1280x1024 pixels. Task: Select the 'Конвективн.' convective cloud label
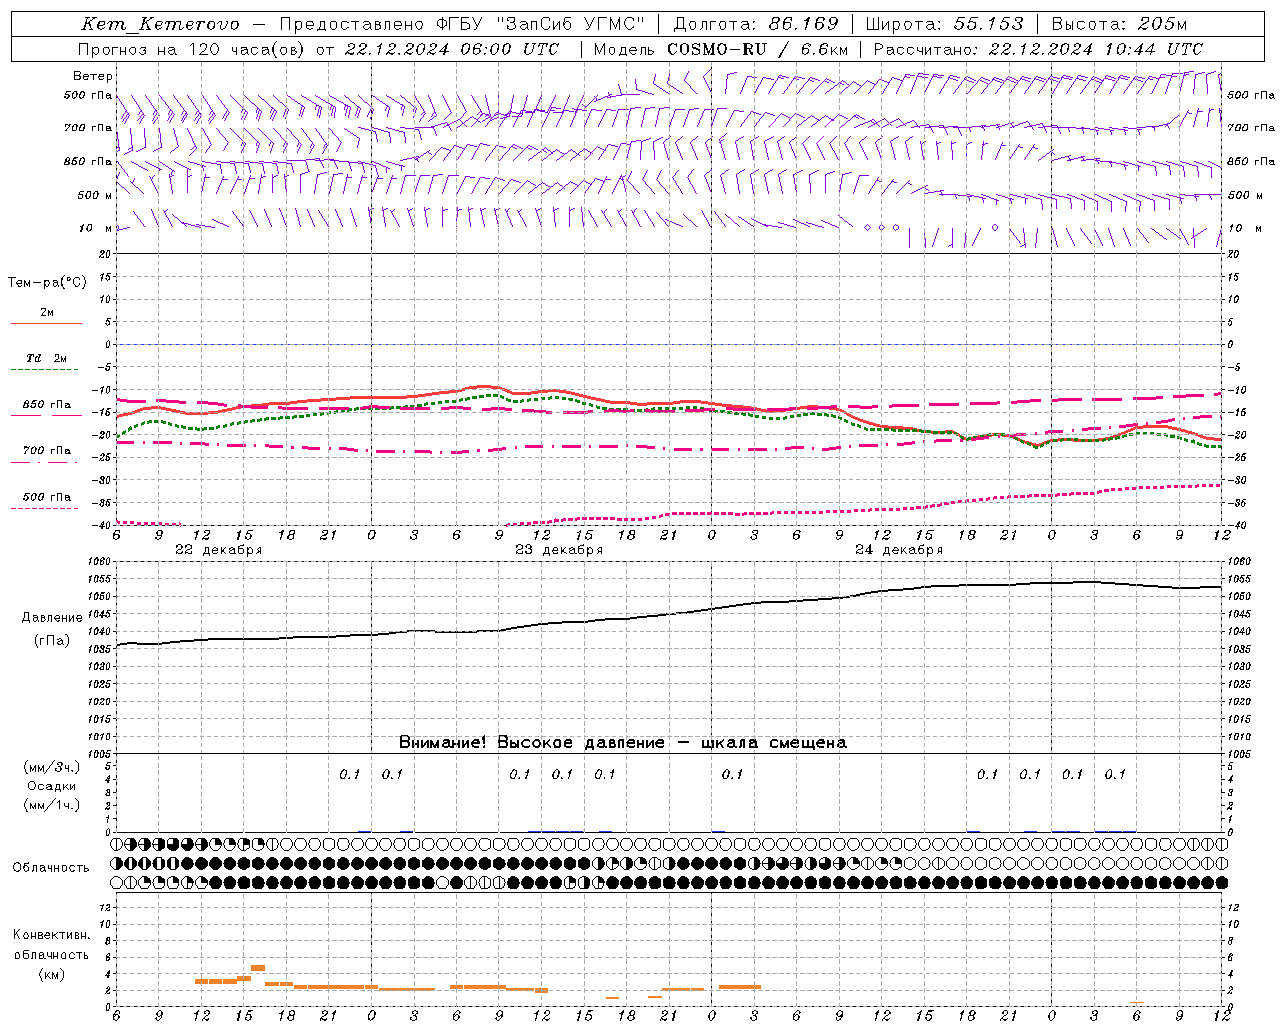click(x=51, y=935)
